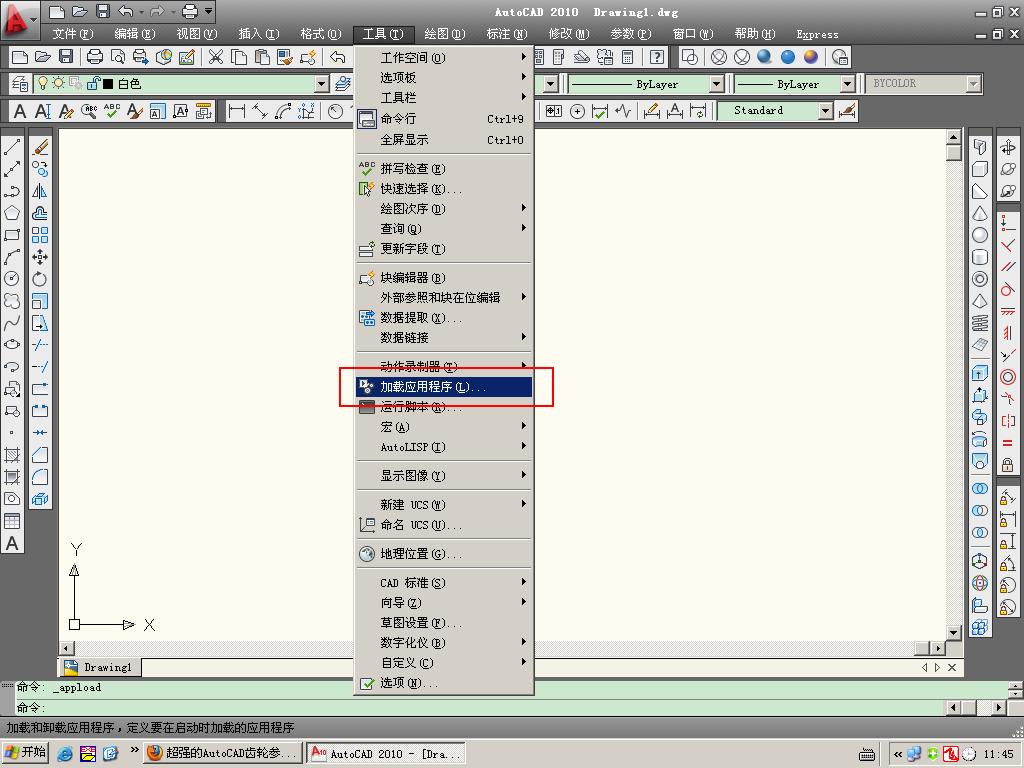Expand AutoLISP submenu
This screenshot has width=1024, height=768.
(x=444, y=447)
